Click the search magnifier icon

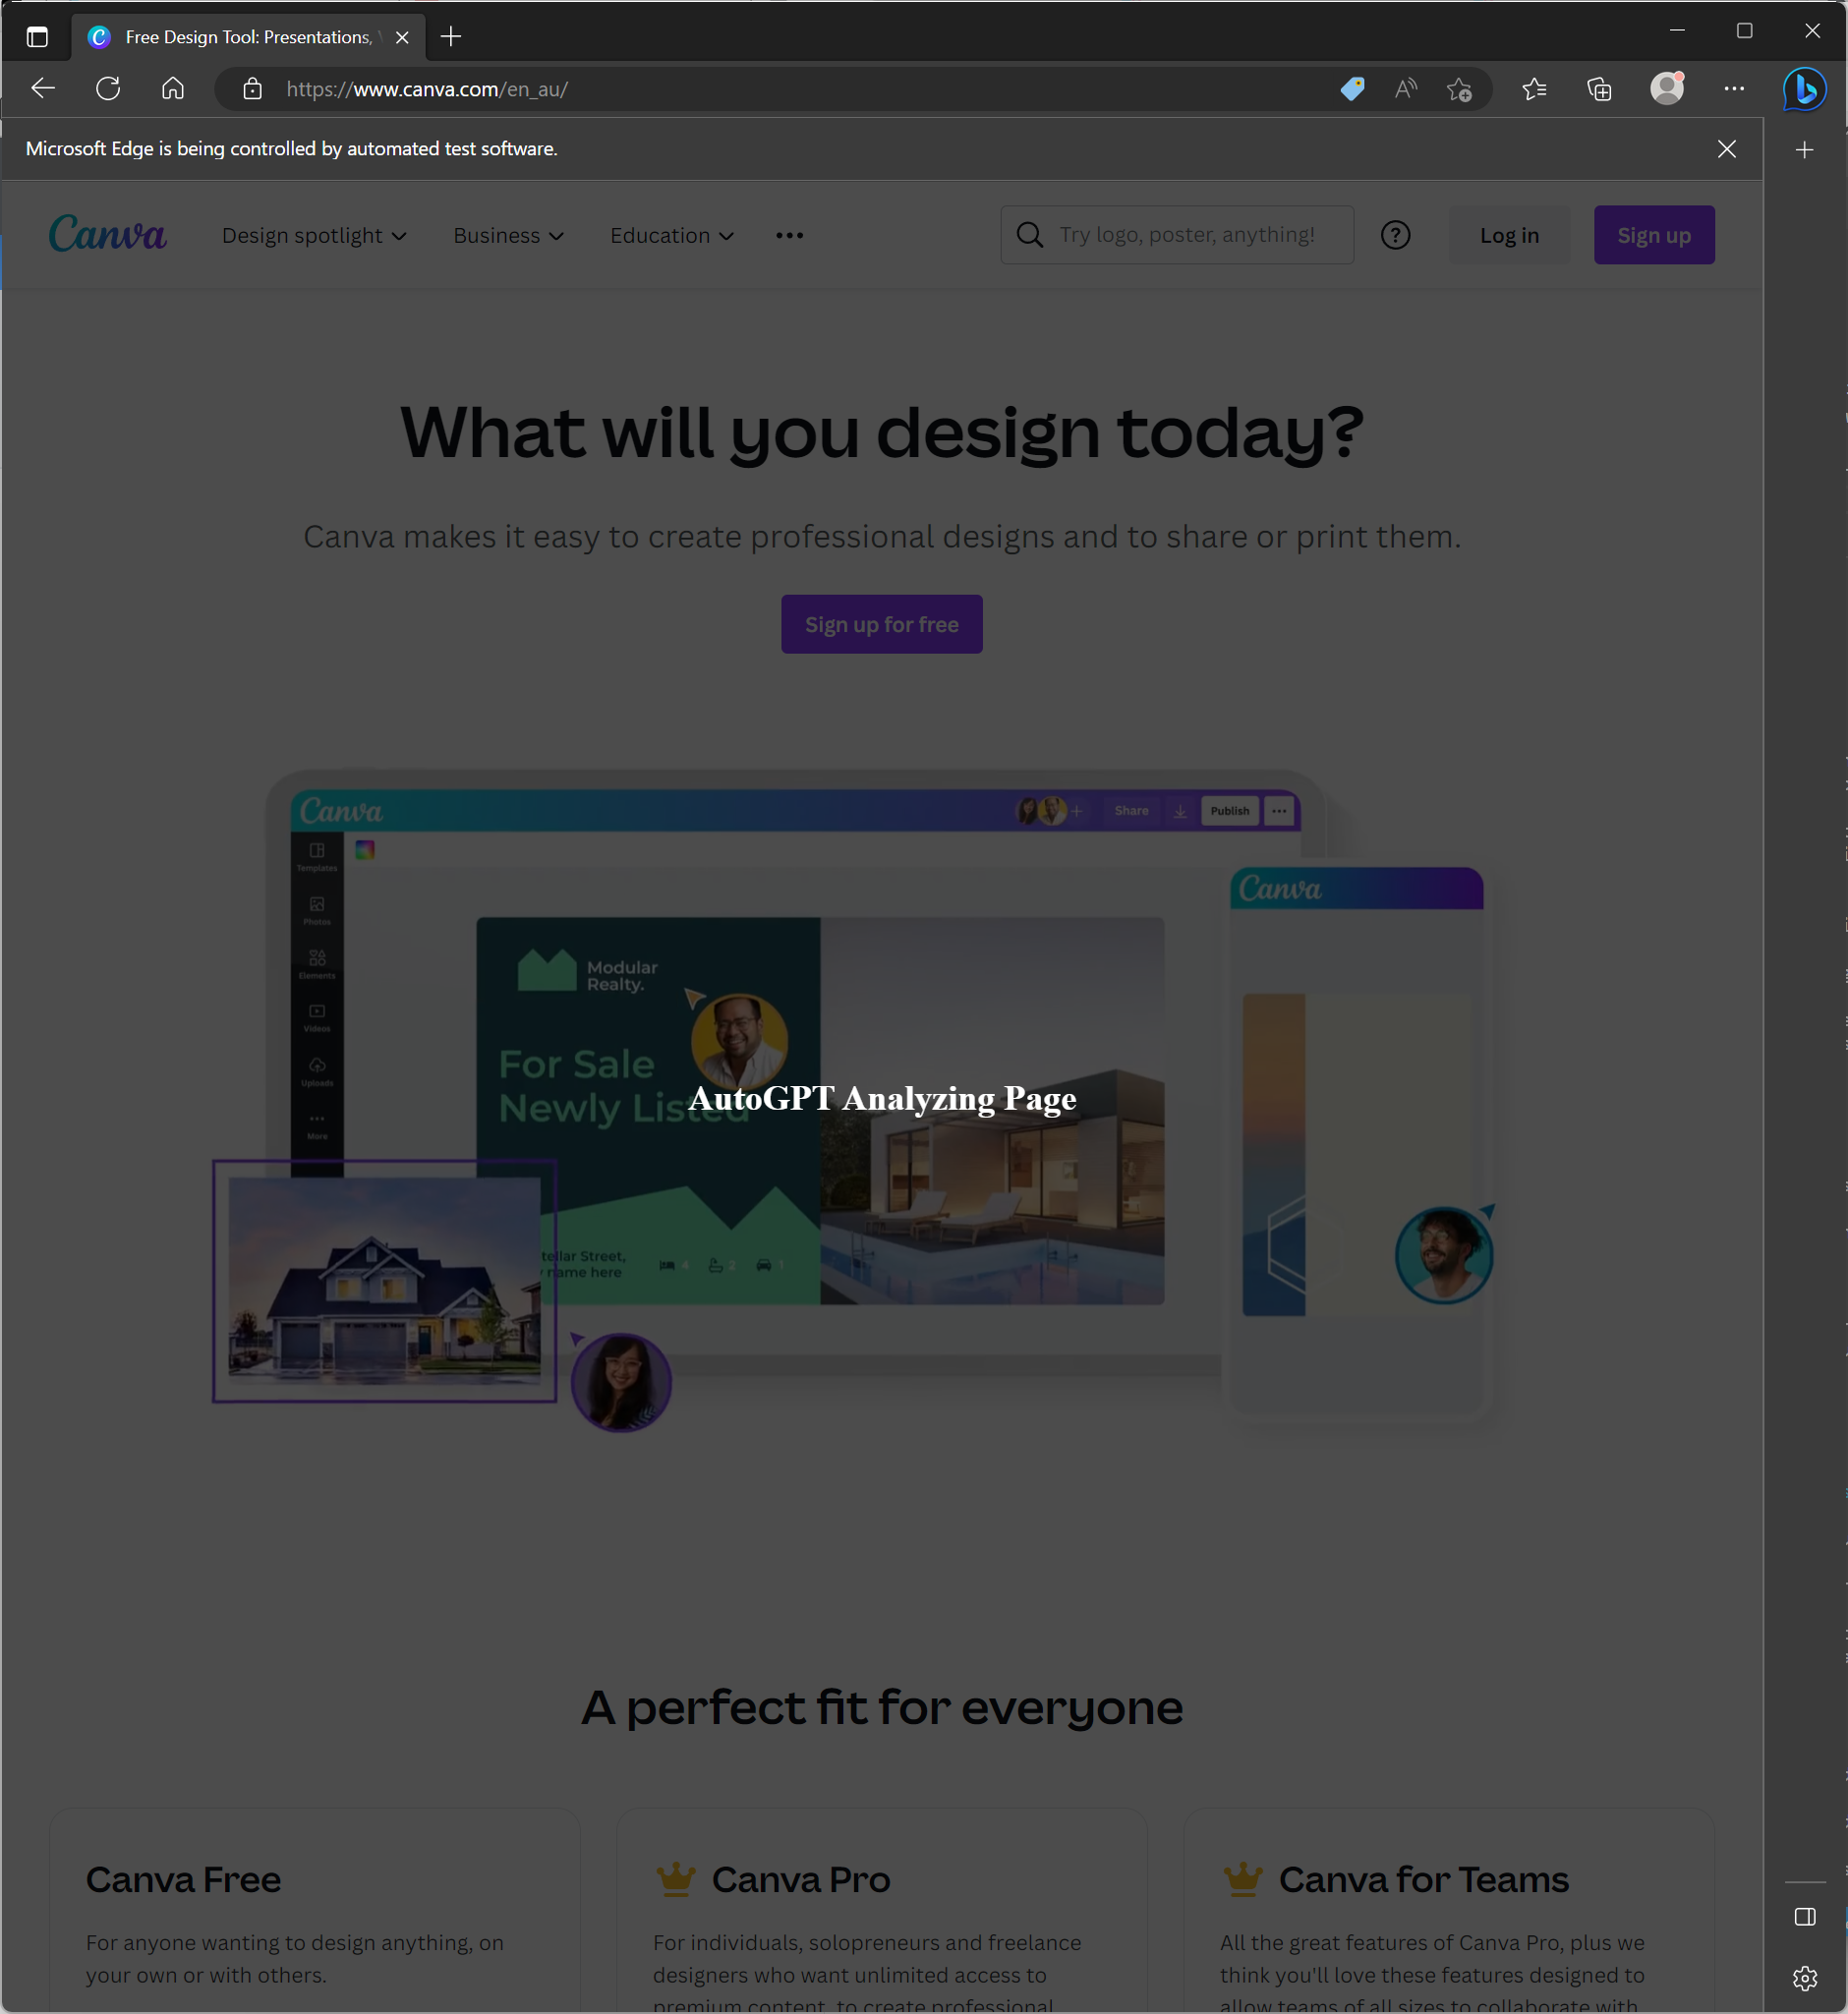click(x=1029, y=234)
